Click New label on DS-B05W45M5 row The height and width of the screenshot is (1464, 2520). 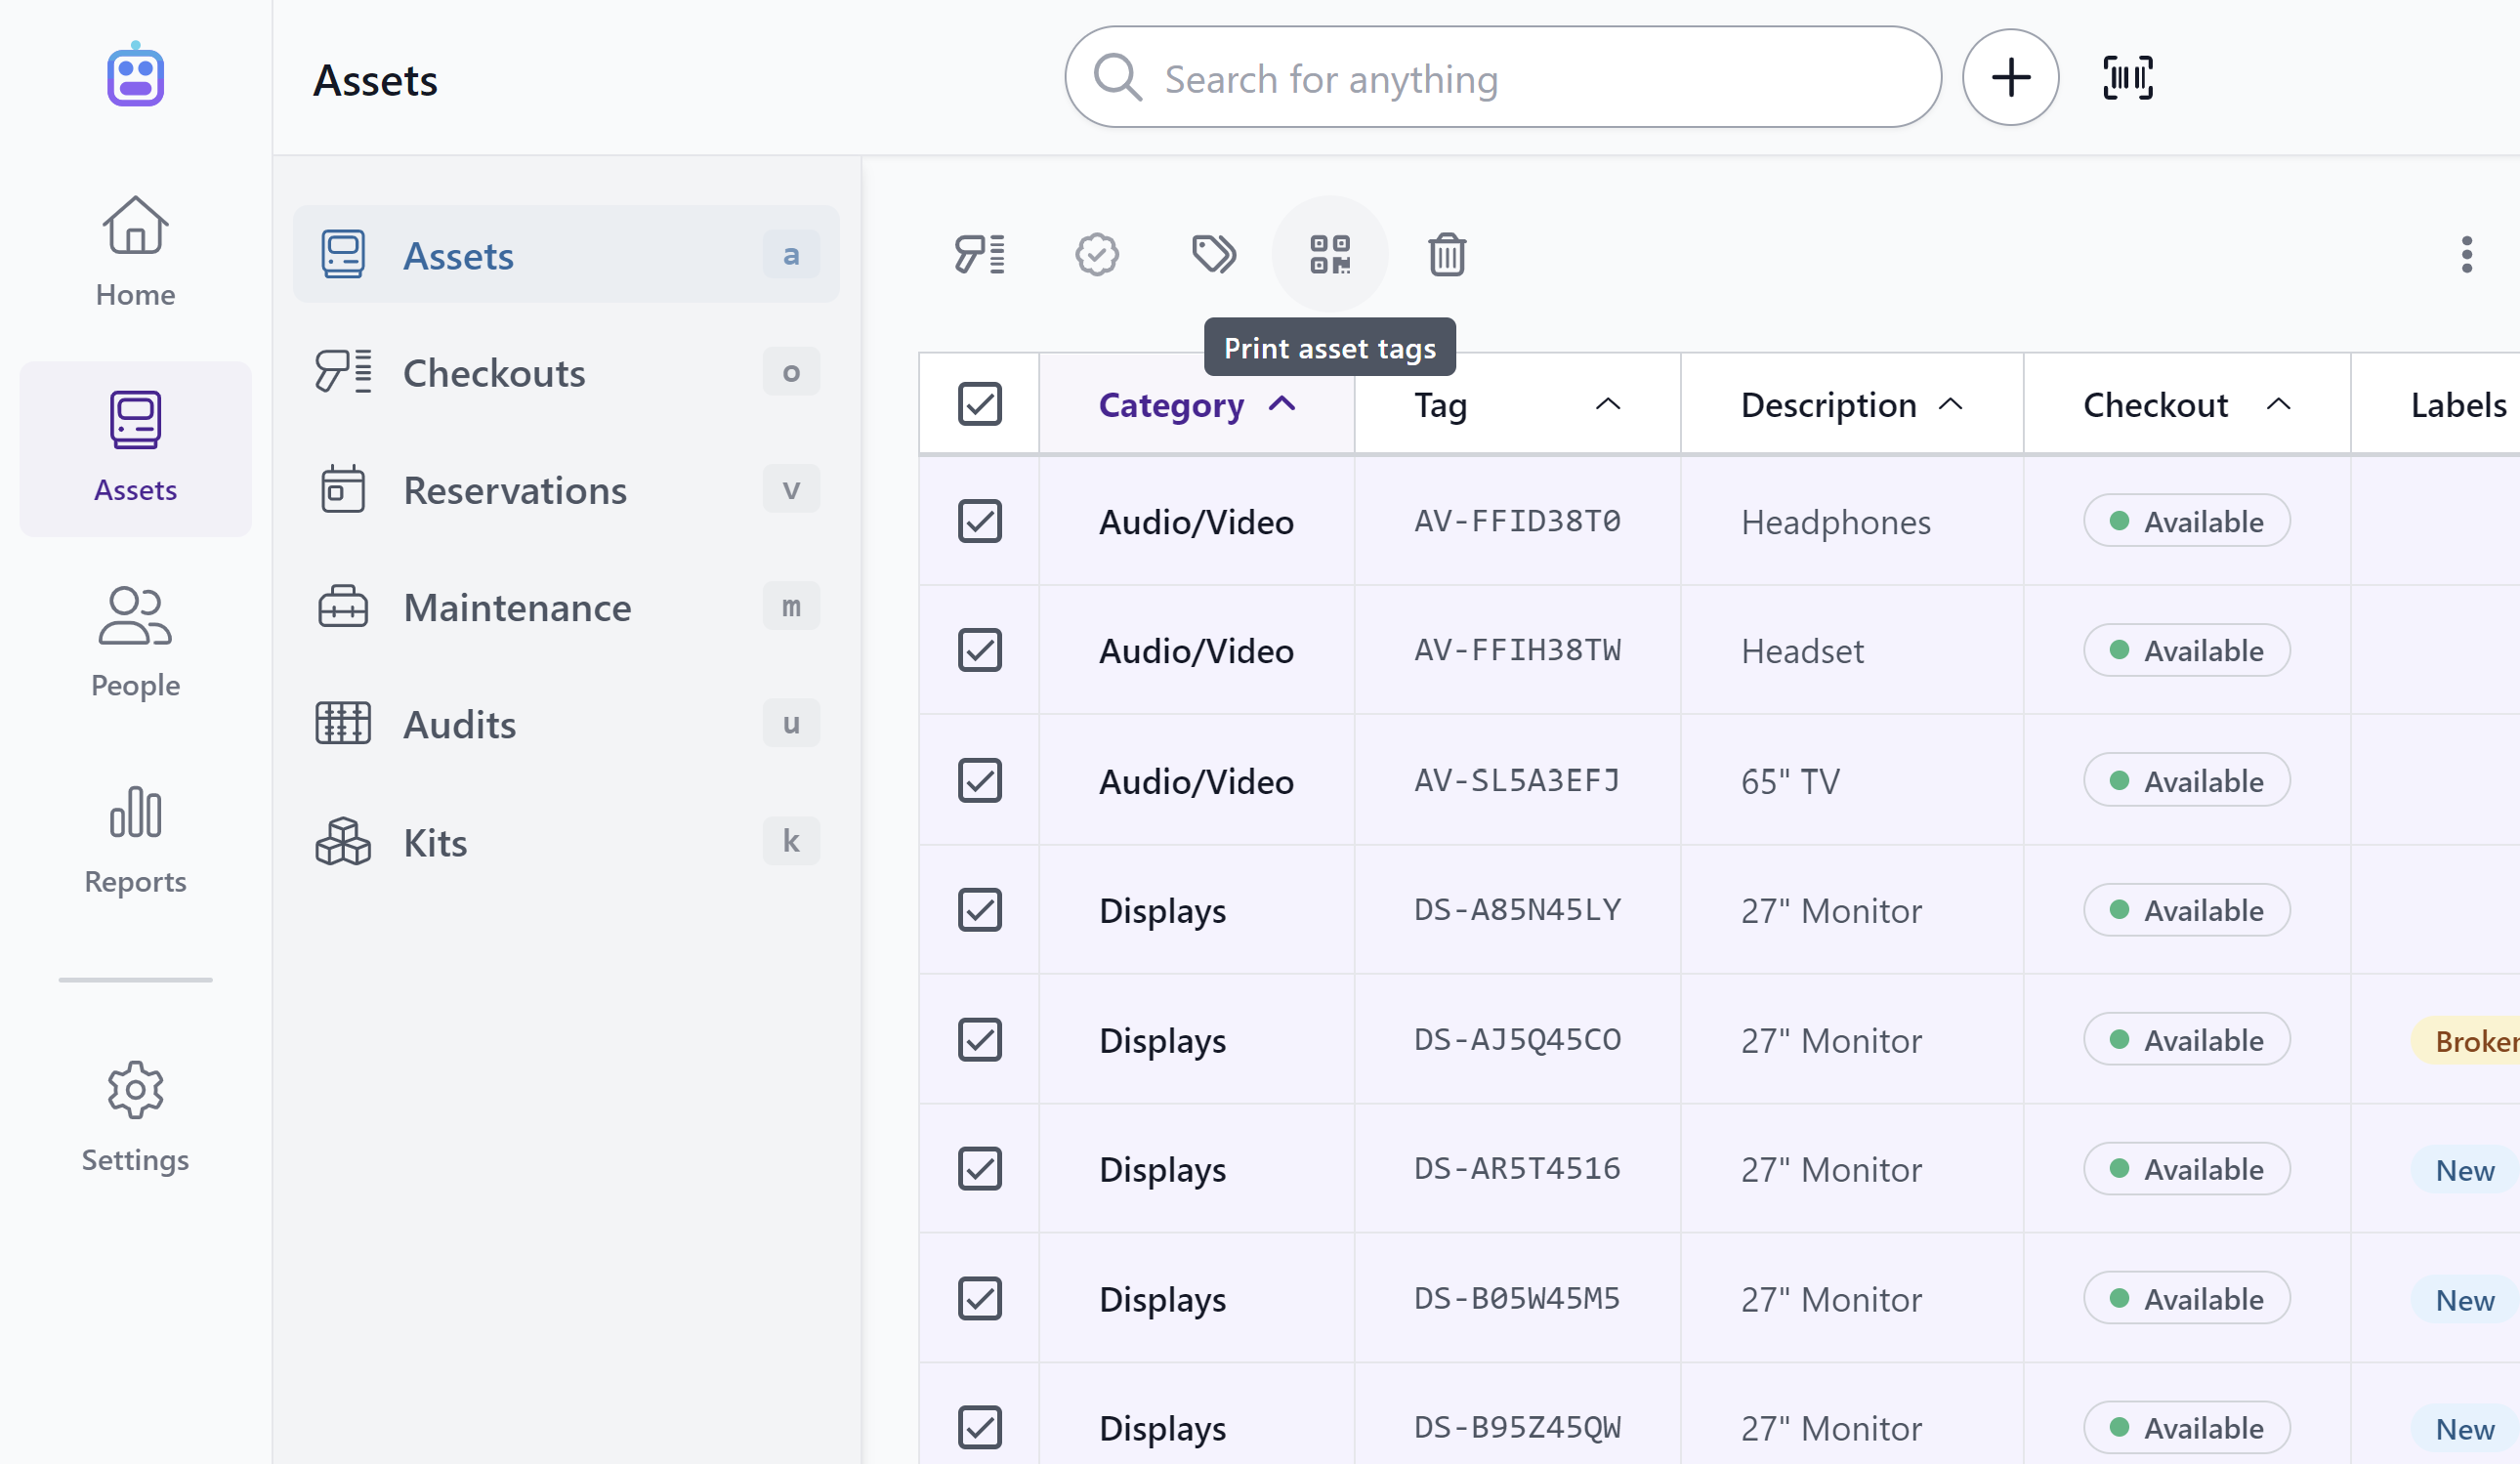pyautogui.click(x=2465, y=1299)
